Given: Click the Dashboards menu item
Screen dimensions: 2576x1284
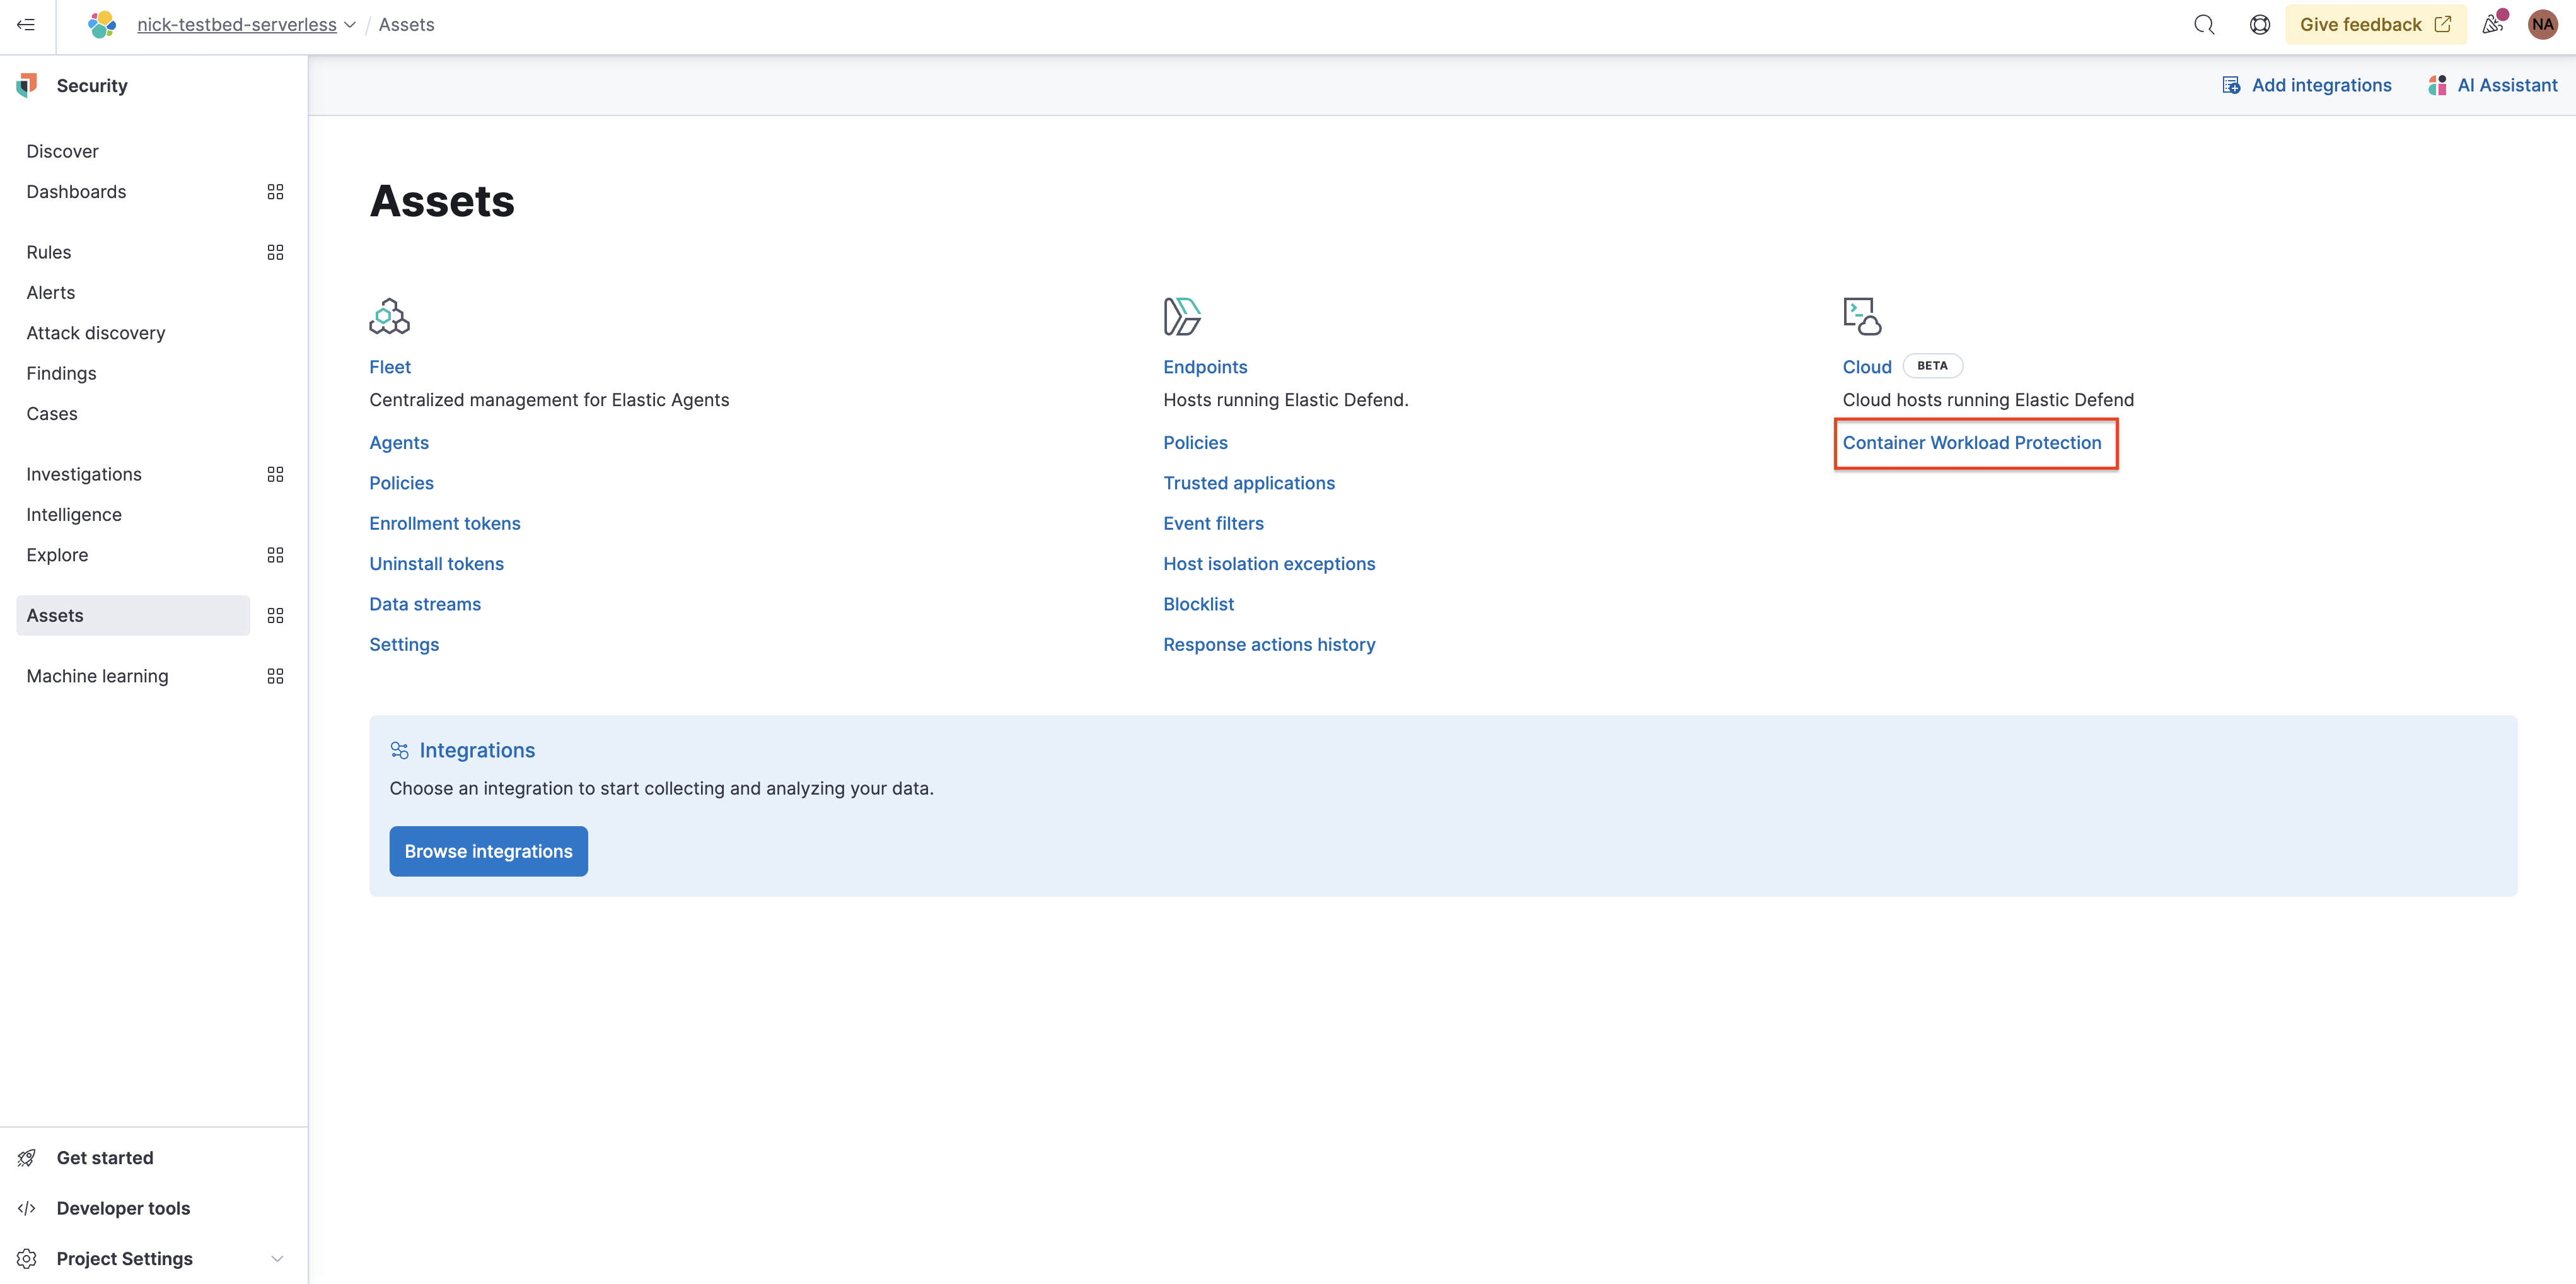Looking at the screenshot, I should pyautogui.click(x=76, y=190).
